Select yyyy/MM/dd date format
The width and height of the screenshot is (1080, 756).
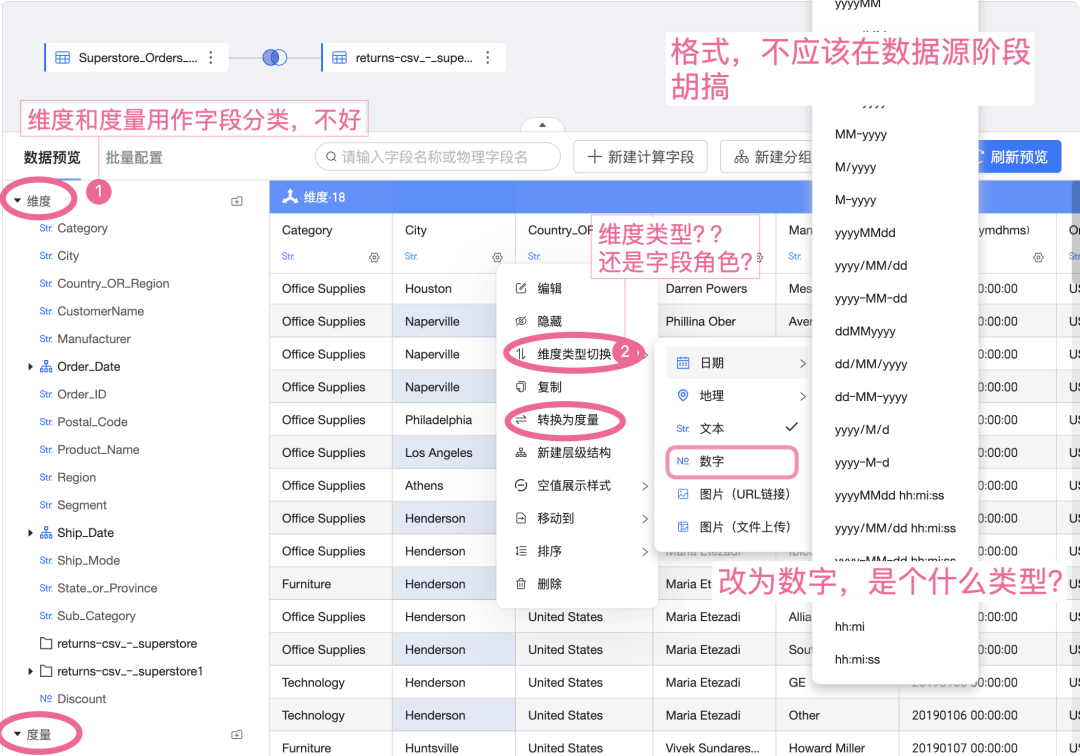pos(871,266)
